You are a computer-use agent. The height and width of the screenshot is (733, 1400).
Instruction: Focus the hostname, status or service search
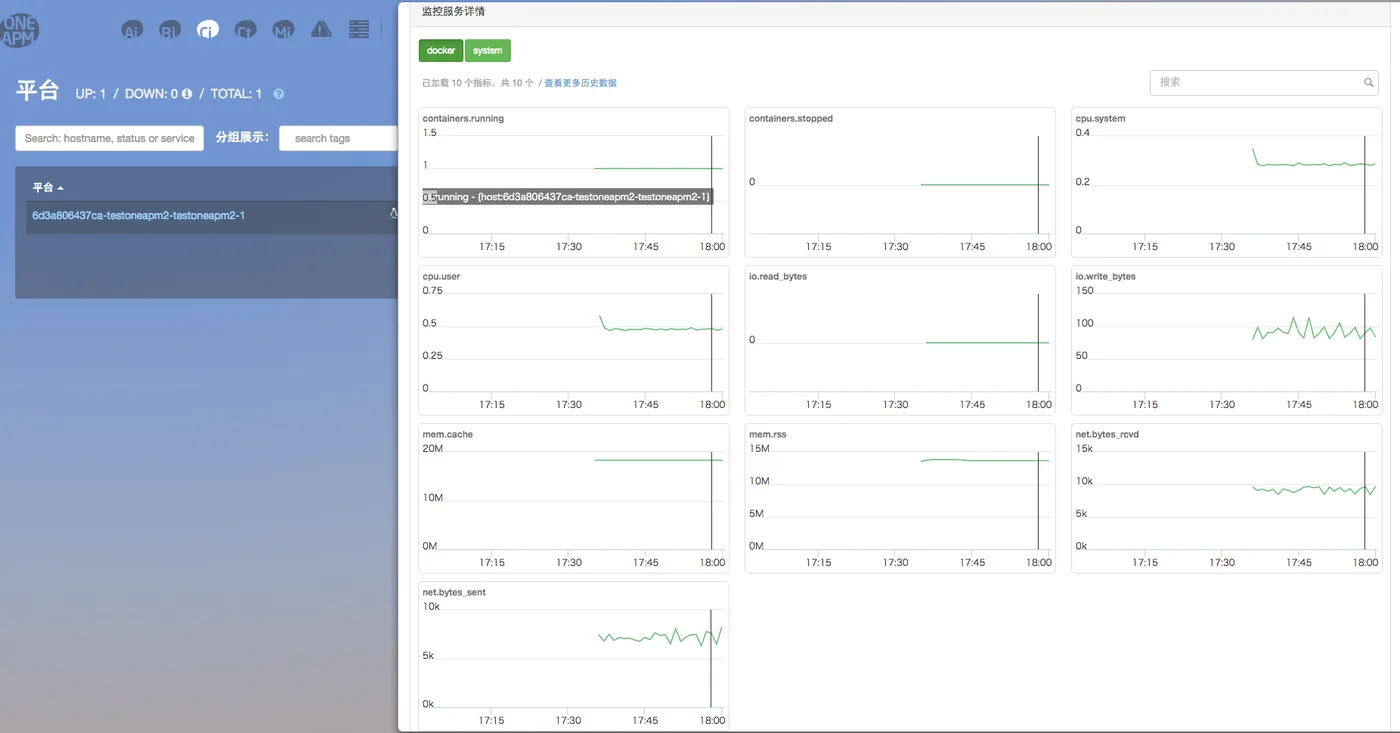pyautogui.click(x=110, y=138)
